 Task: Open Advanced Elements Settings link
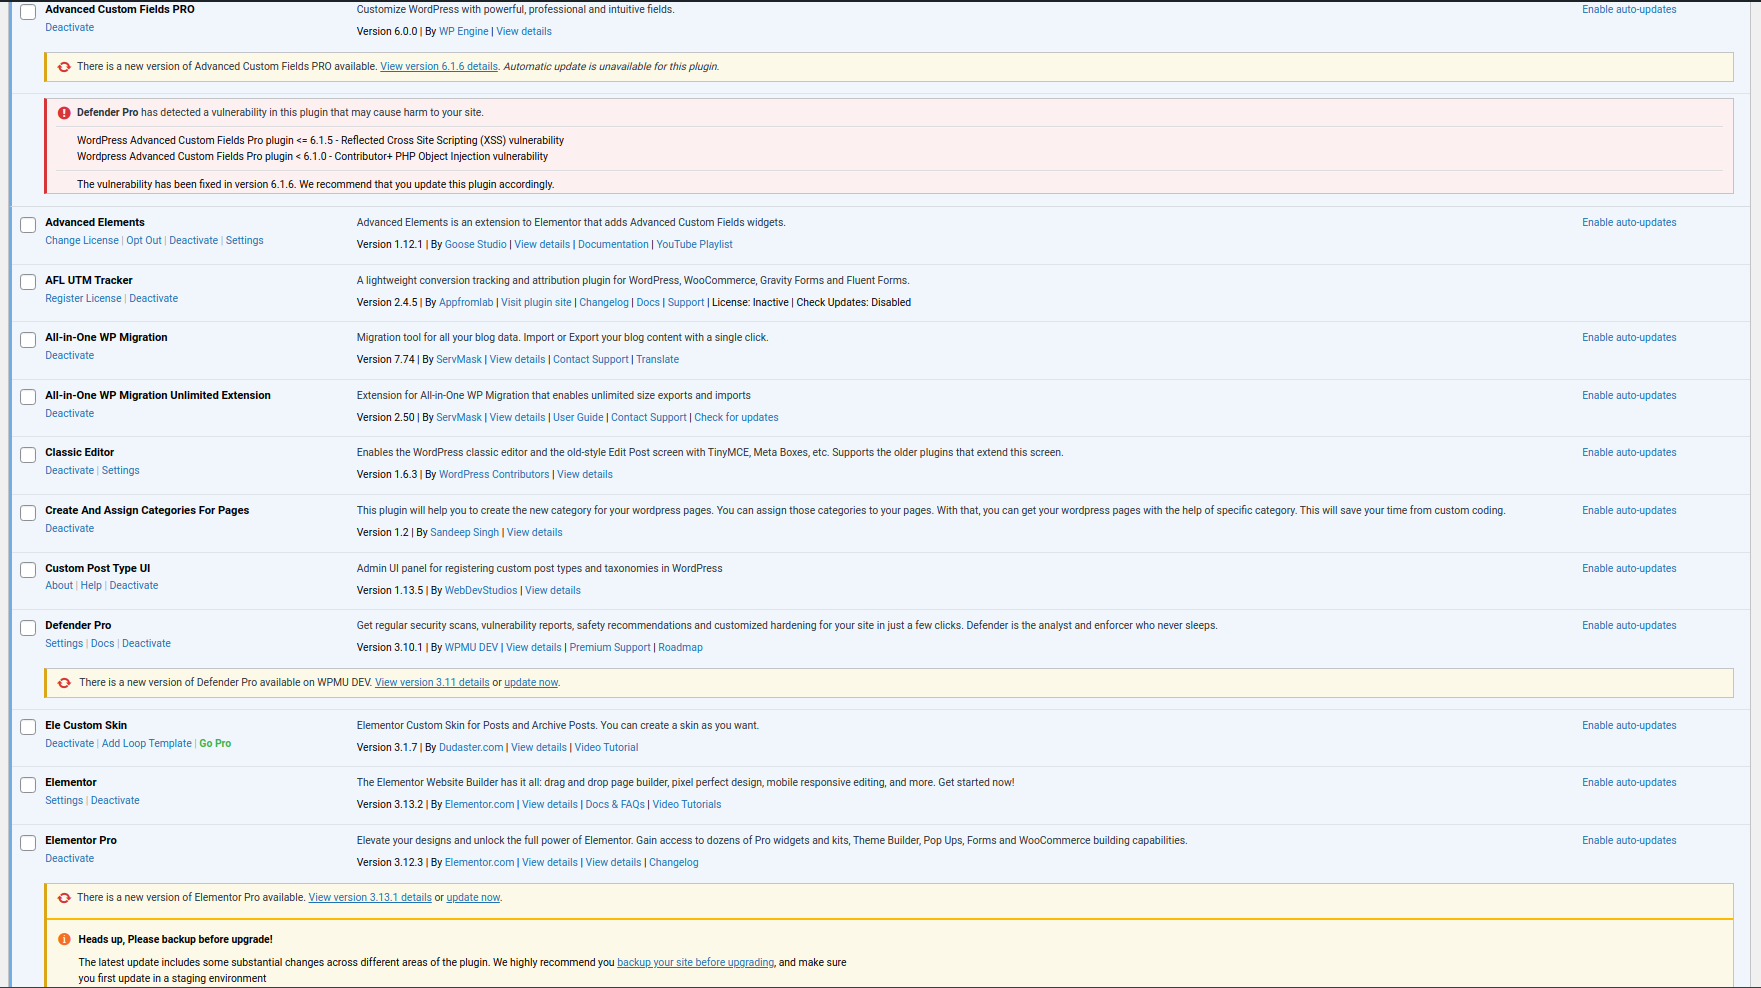(244, 241)
